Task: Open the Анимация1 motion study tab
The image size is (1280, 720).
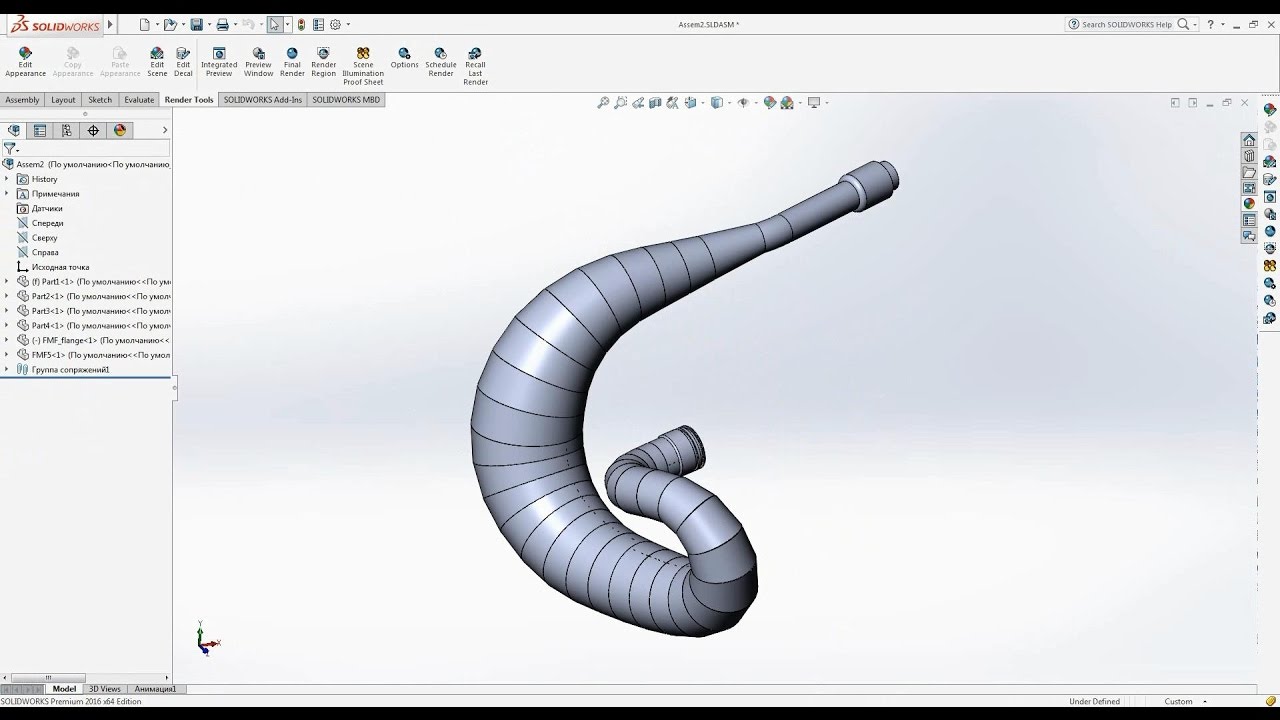Action: pyautogui.click(x=155, y=689)
